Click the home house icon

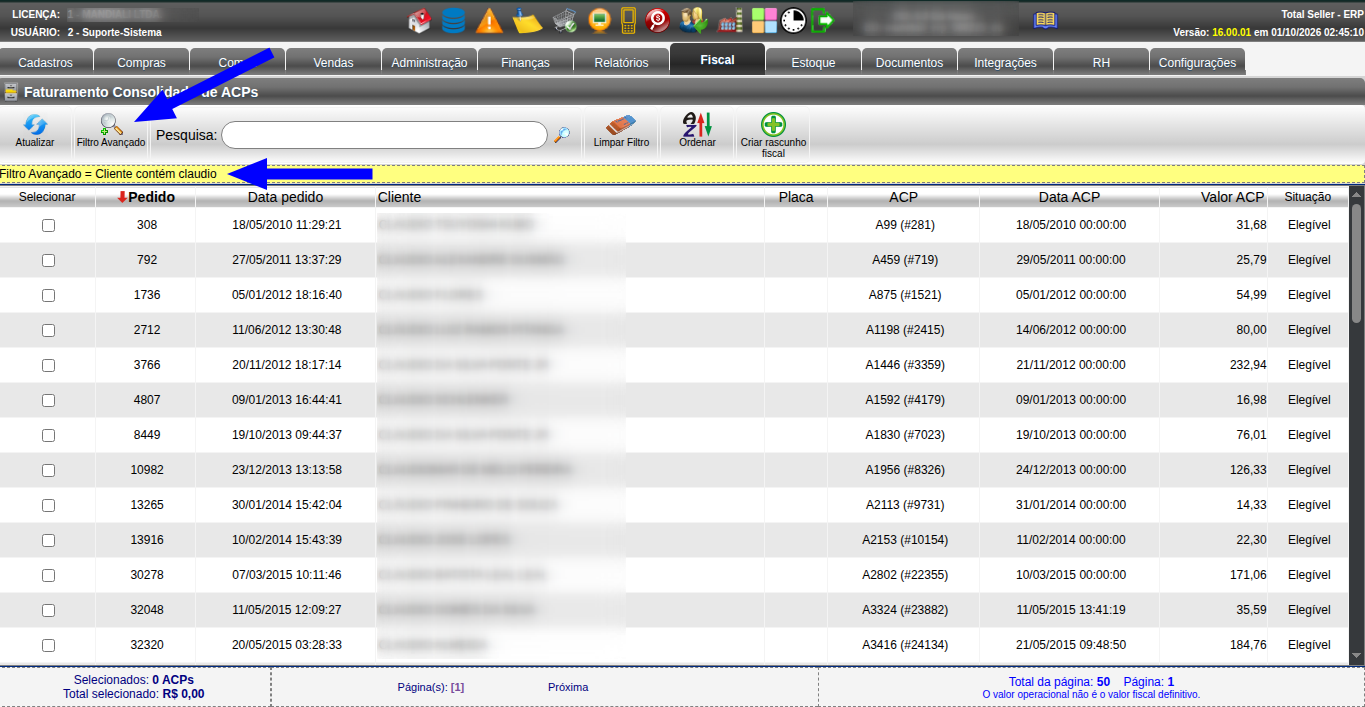click(421, 20)
